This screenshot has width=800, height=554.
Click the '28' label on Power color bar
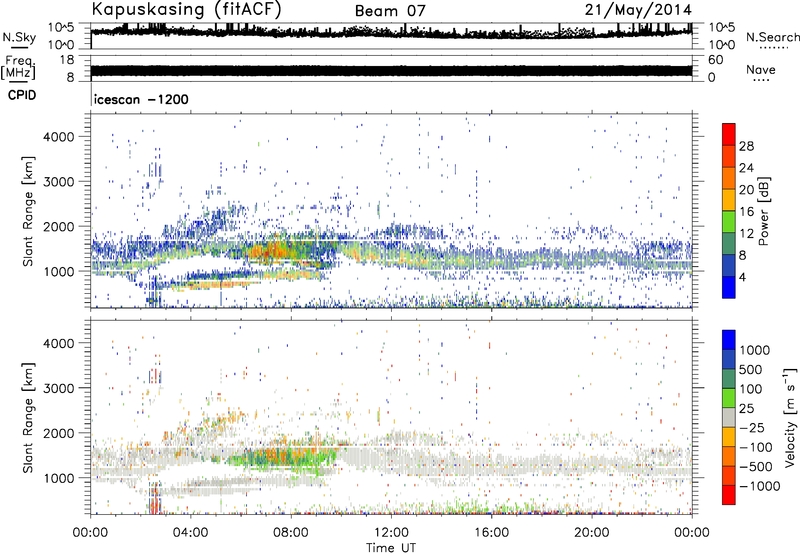[x=746, y=146]
